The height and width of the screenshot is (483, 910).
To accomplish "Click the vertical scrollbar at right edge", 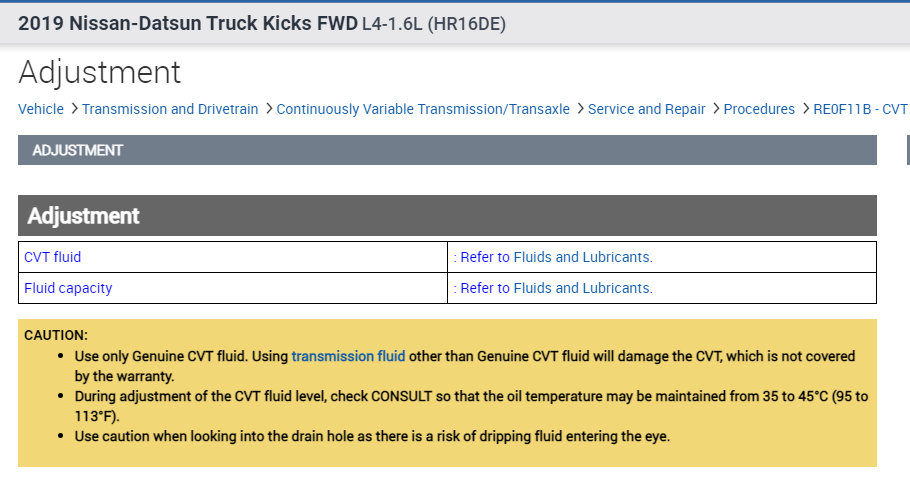I will [907, 150].
